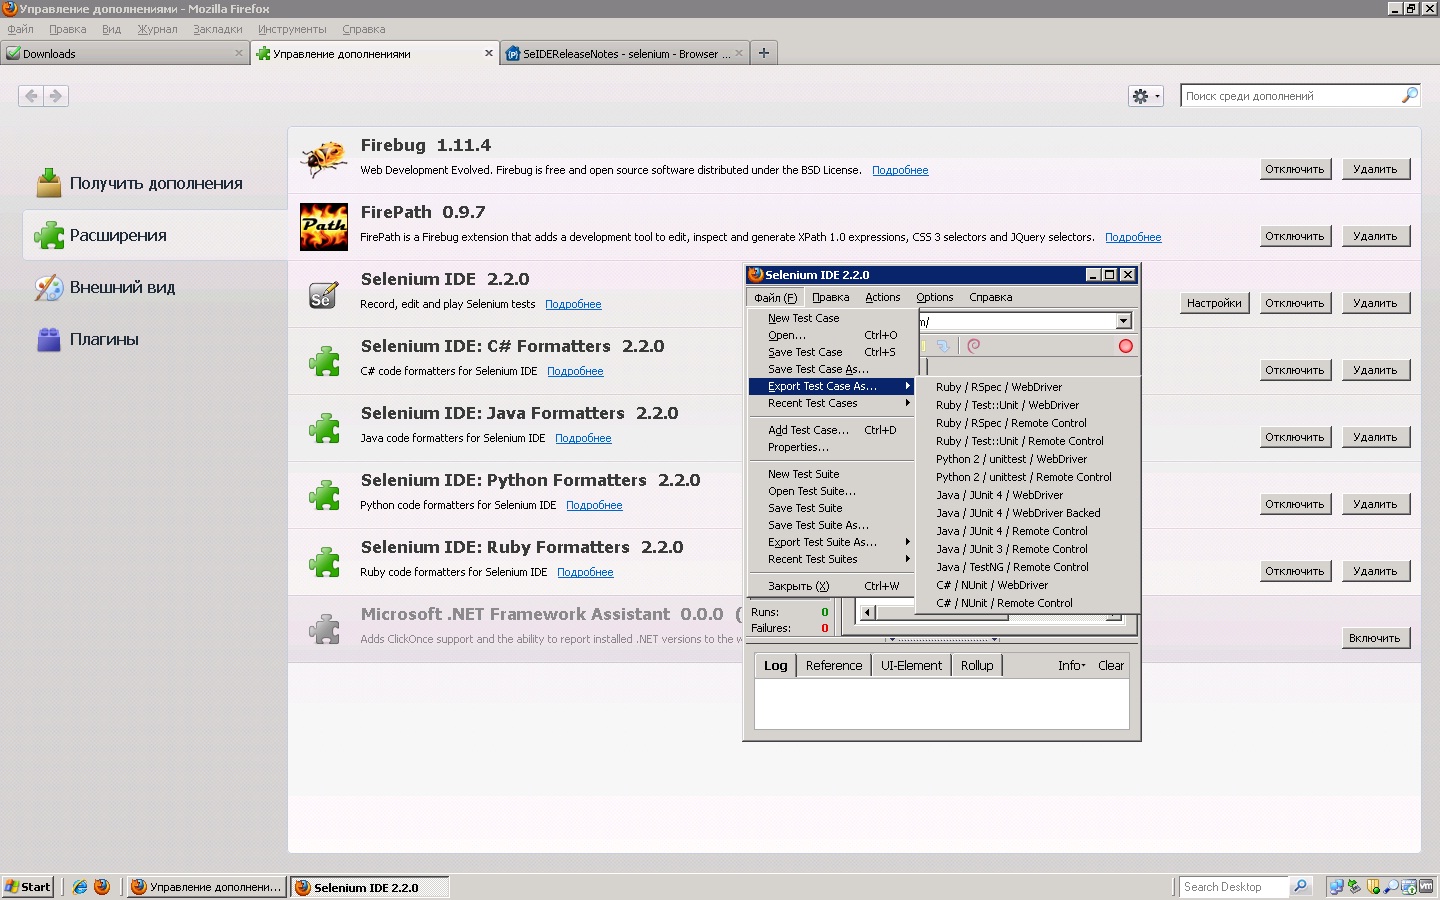Screen dimensions: 1440x900
Task: Open Selenium IDE Настройки button
Action: coord(1214,303)
